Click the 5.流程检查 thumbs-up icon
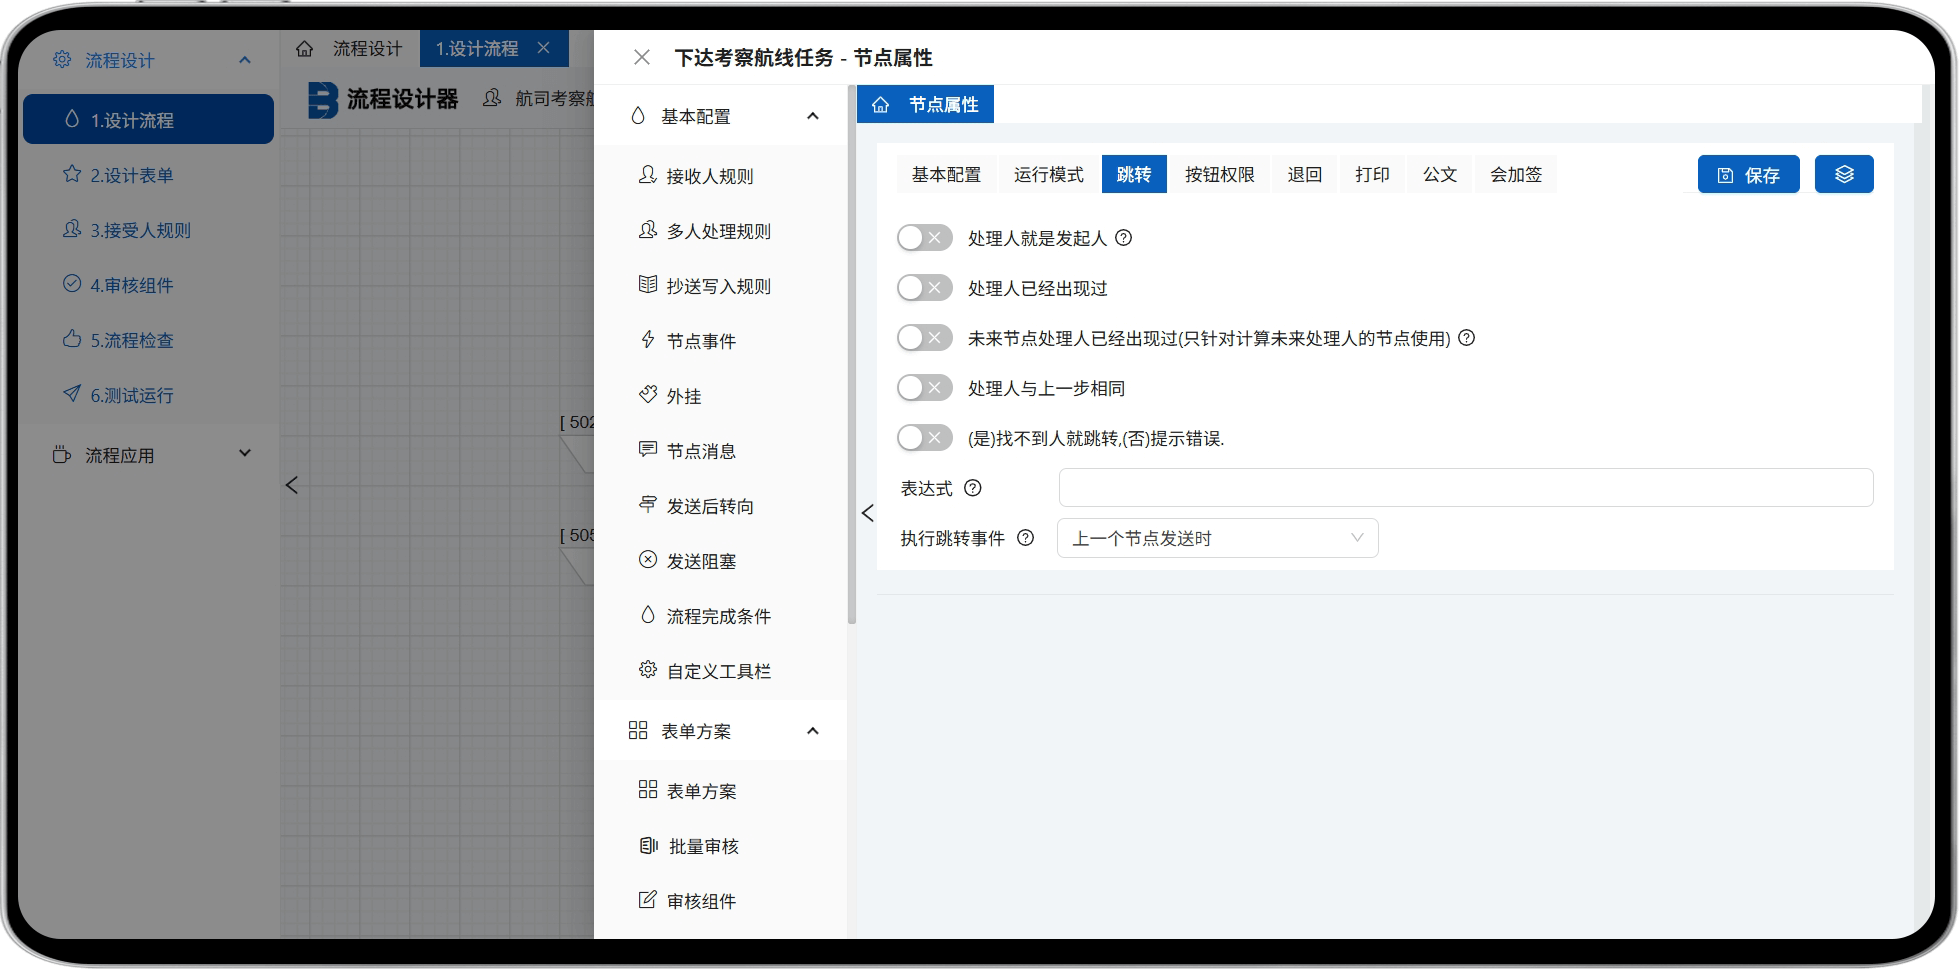 click(x=71, y=339)
